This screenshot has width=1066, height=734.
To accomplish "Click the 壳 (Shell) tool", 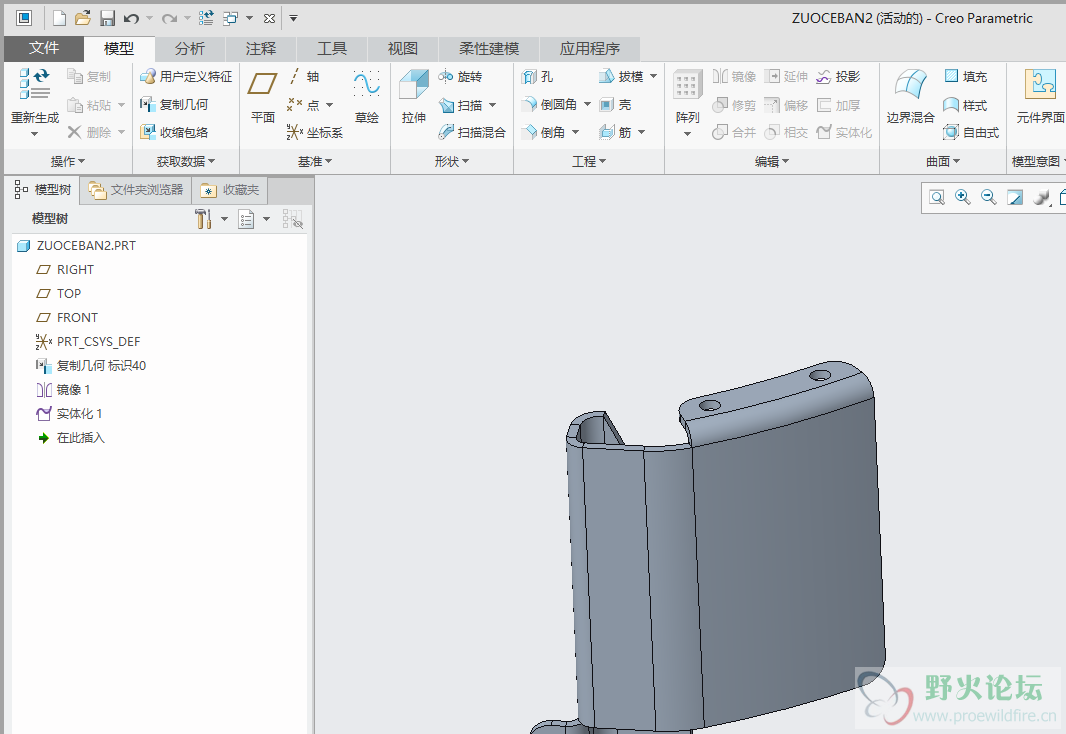I will [x=616, y=104].
